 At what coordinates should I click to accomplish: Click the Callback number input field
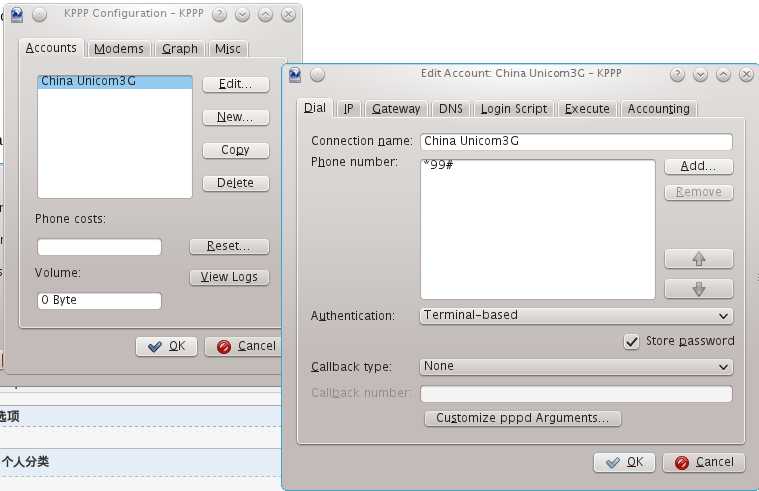point(576,394)
